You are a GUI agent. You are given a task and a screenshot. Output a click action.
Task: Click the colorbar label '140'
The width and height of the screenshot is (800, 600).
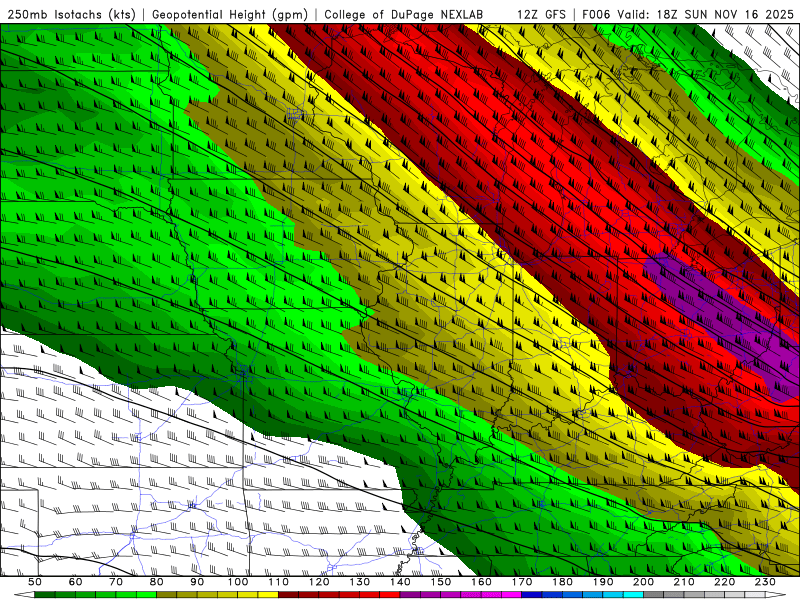[x=401, y=582]
